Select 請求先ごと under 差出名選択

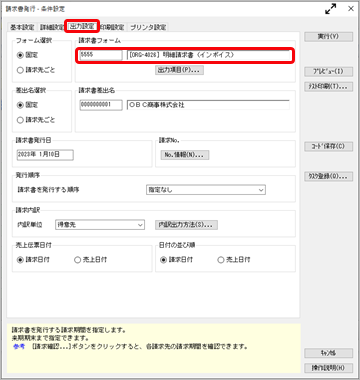[36, 120]
